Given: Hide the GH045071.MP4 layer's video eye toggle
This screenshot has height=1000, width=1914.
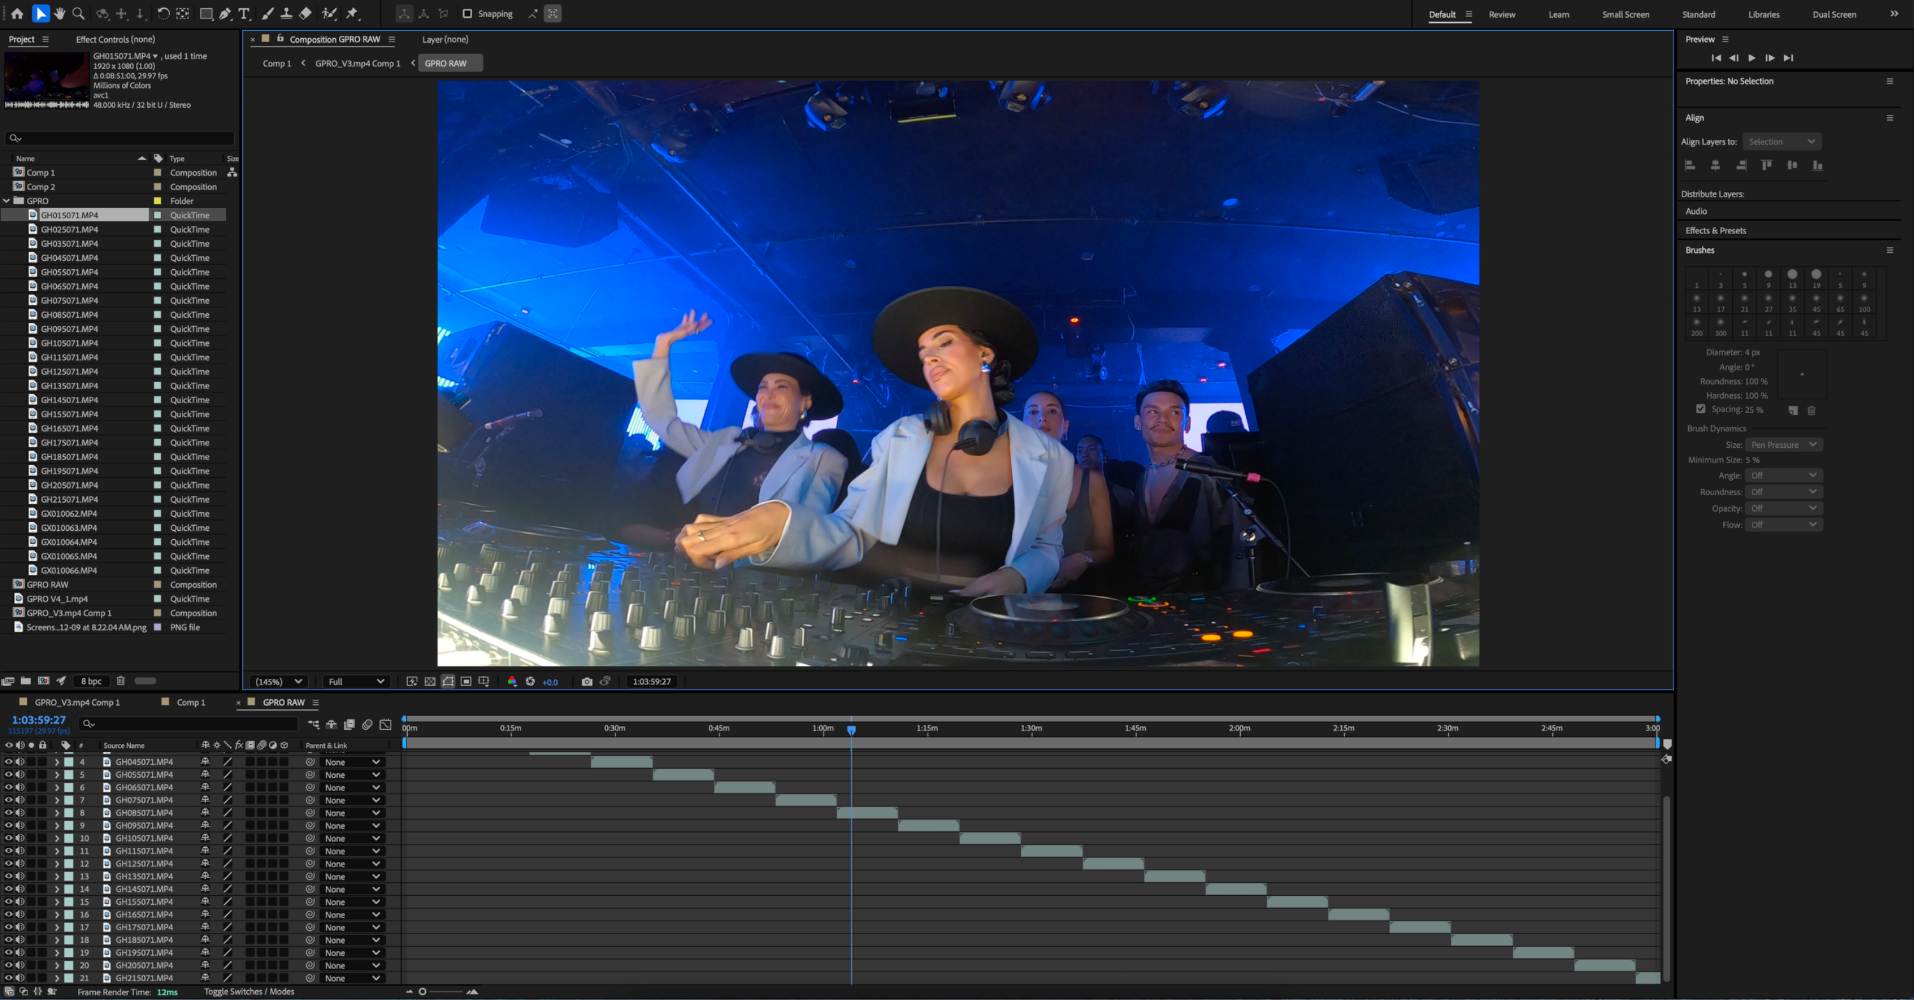Looking at the screenshot, I should 6,761.
